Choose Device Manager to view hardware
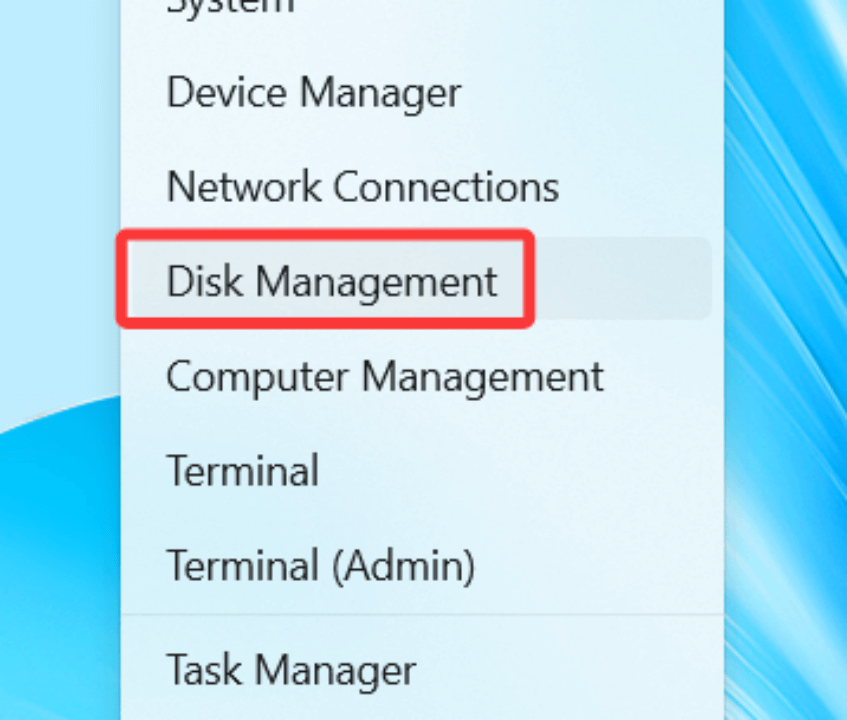Viewport: 847px width, 720px height. coord(313,92)
